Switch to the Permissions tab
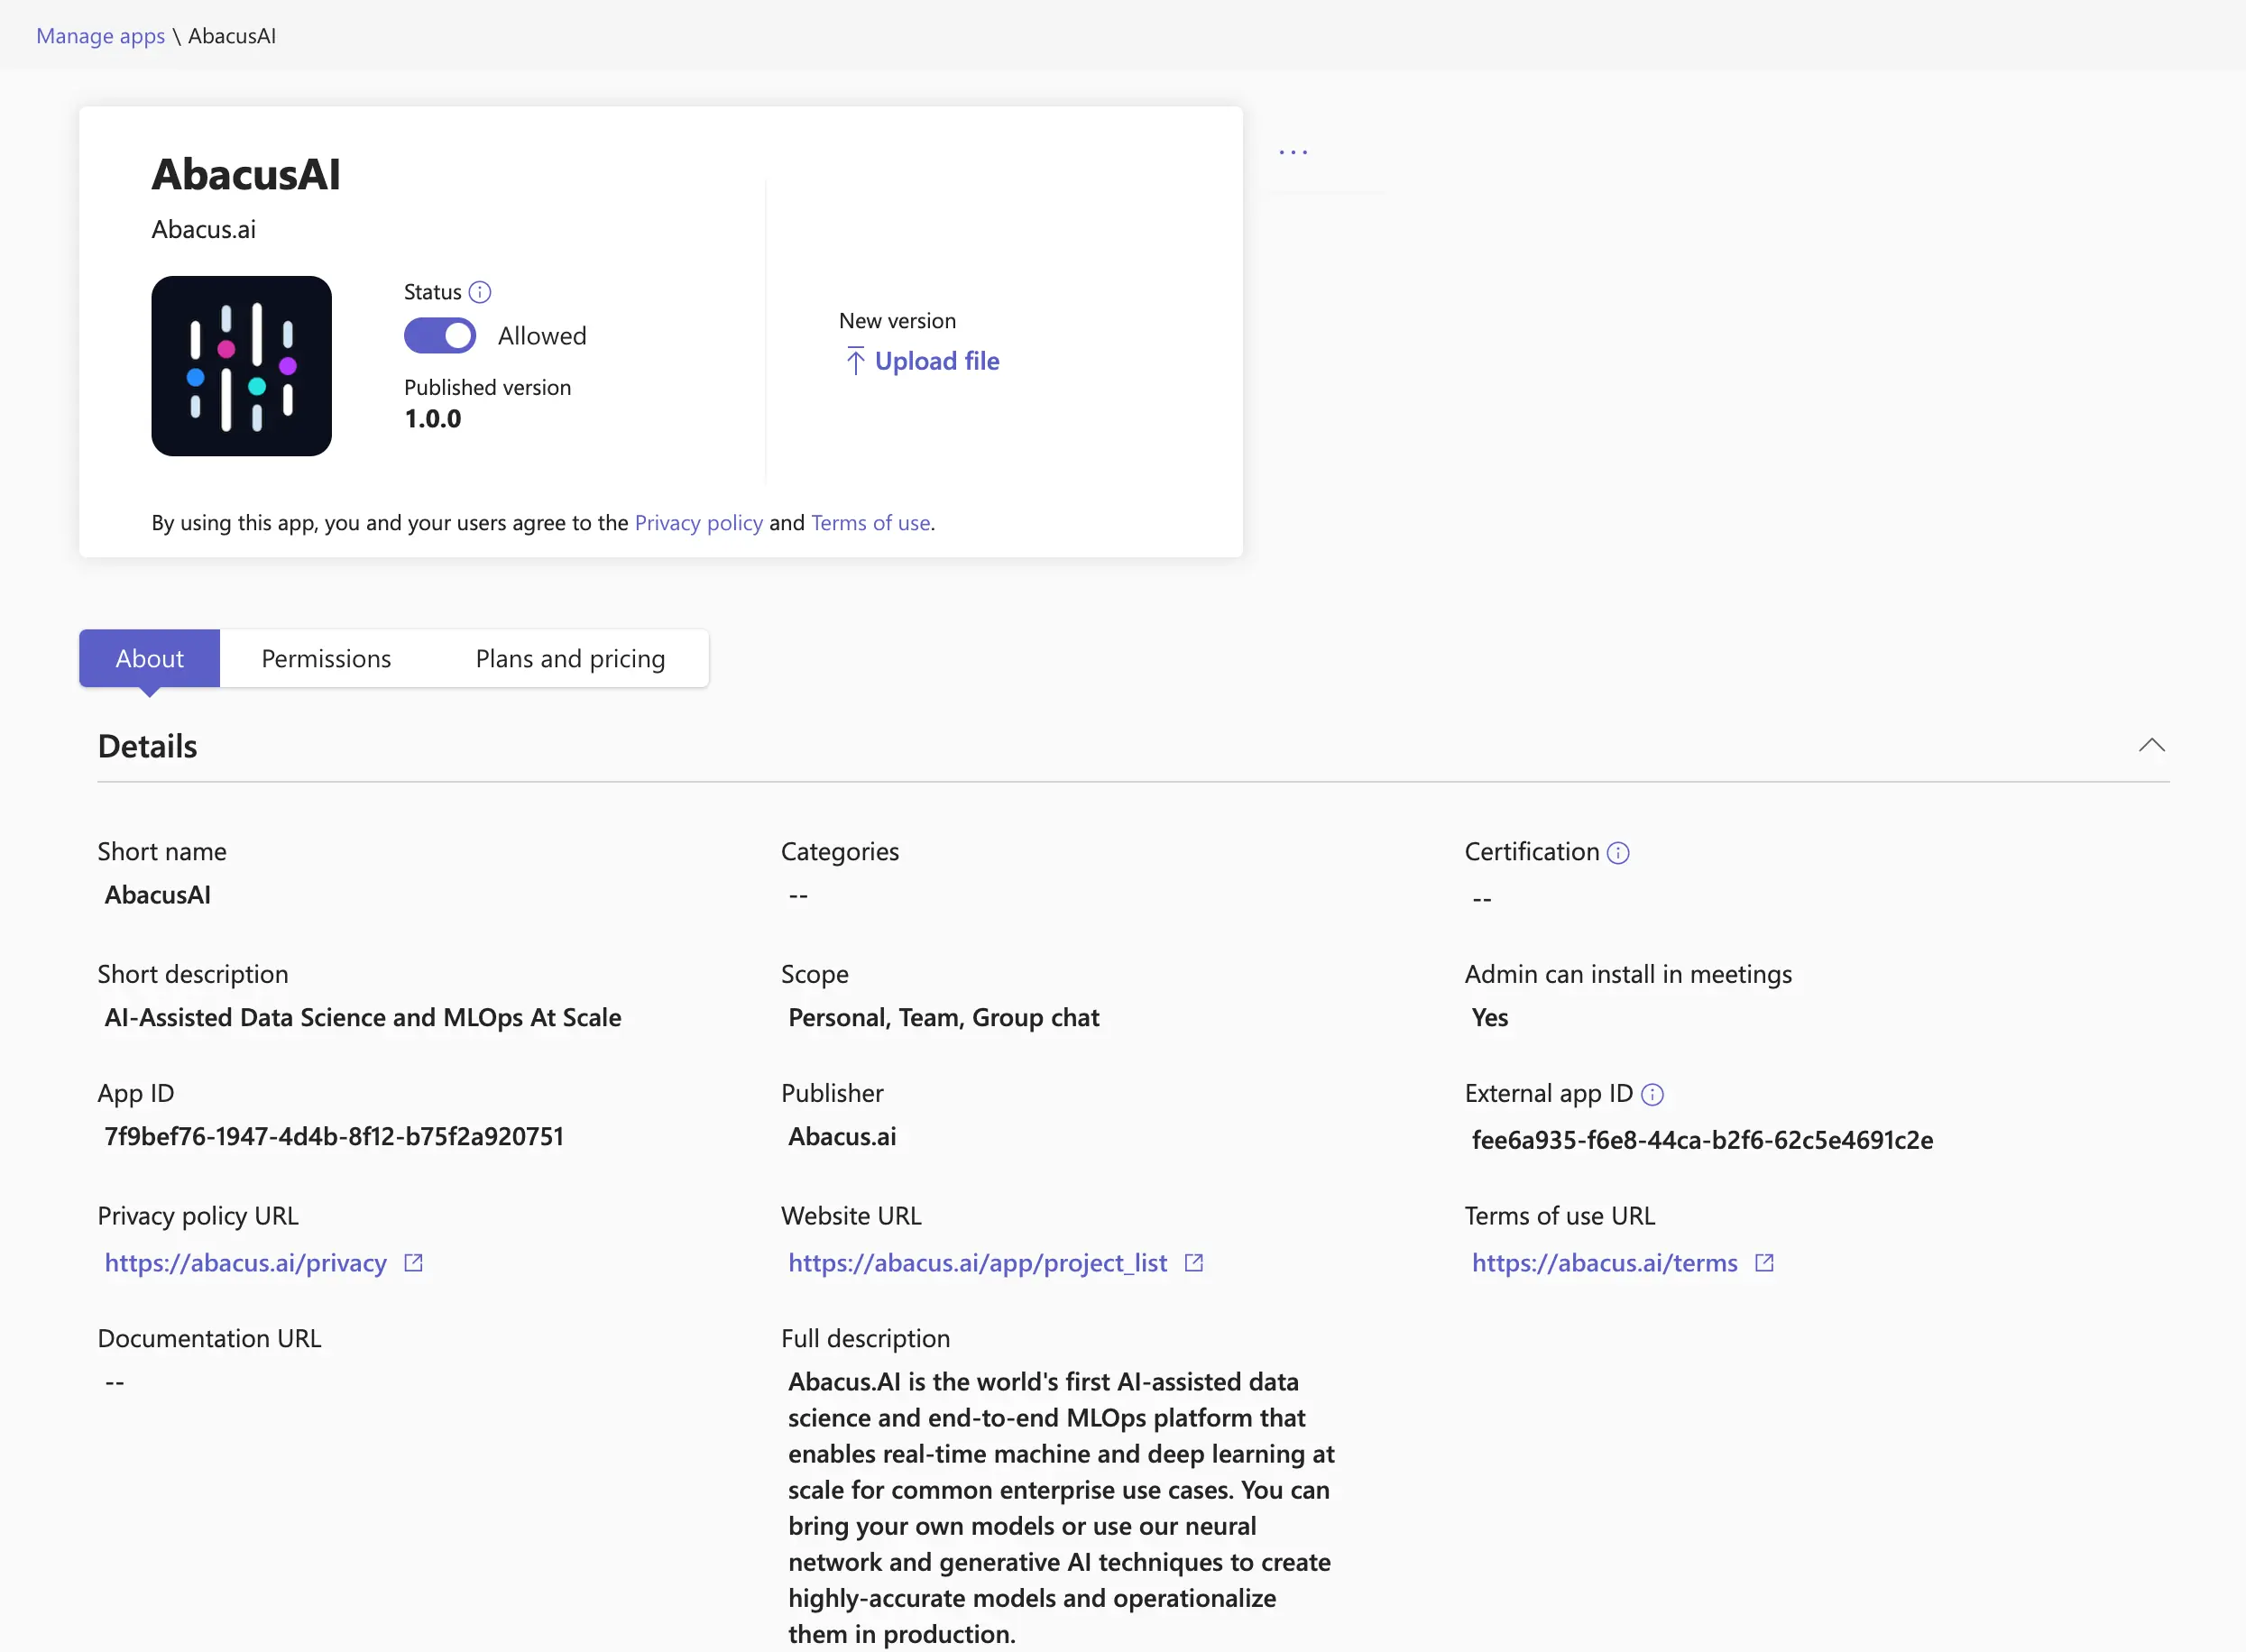Image resolution: width=2246 pixels, height=1652 pixels. 326,658
